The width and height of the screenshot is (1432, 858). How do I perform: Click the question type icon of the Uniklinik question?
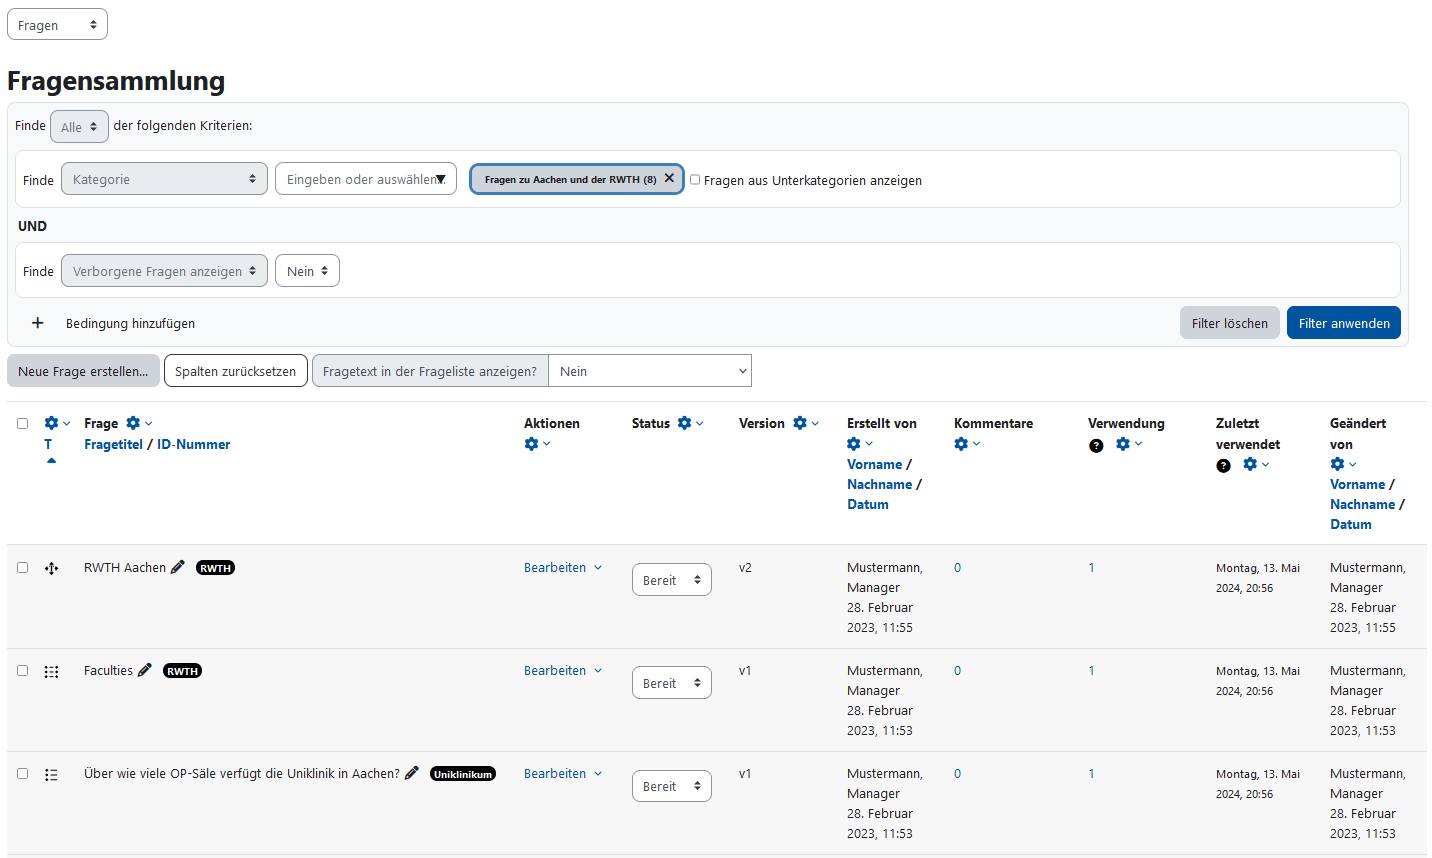[51, 773]
